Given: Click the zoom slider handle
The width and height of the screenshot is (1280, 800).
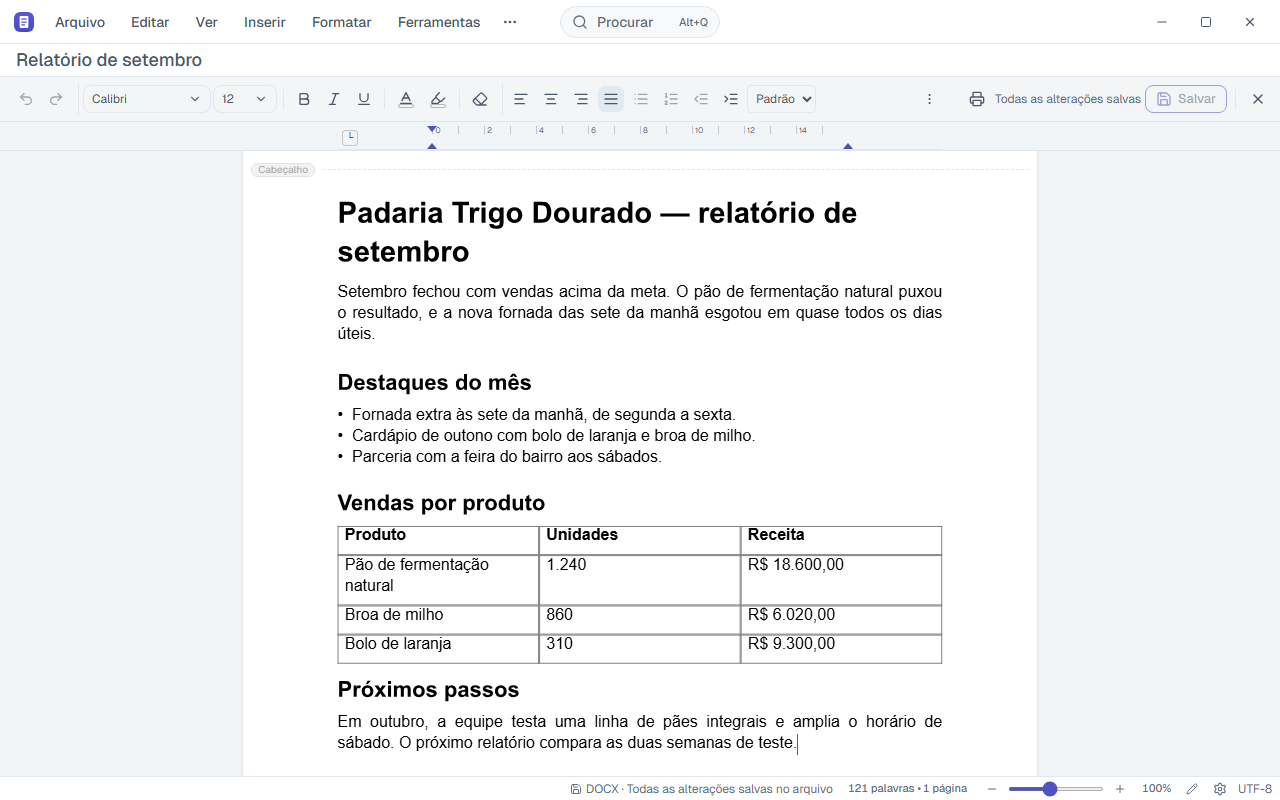Looking at the screenshot, I should 1050,789.
